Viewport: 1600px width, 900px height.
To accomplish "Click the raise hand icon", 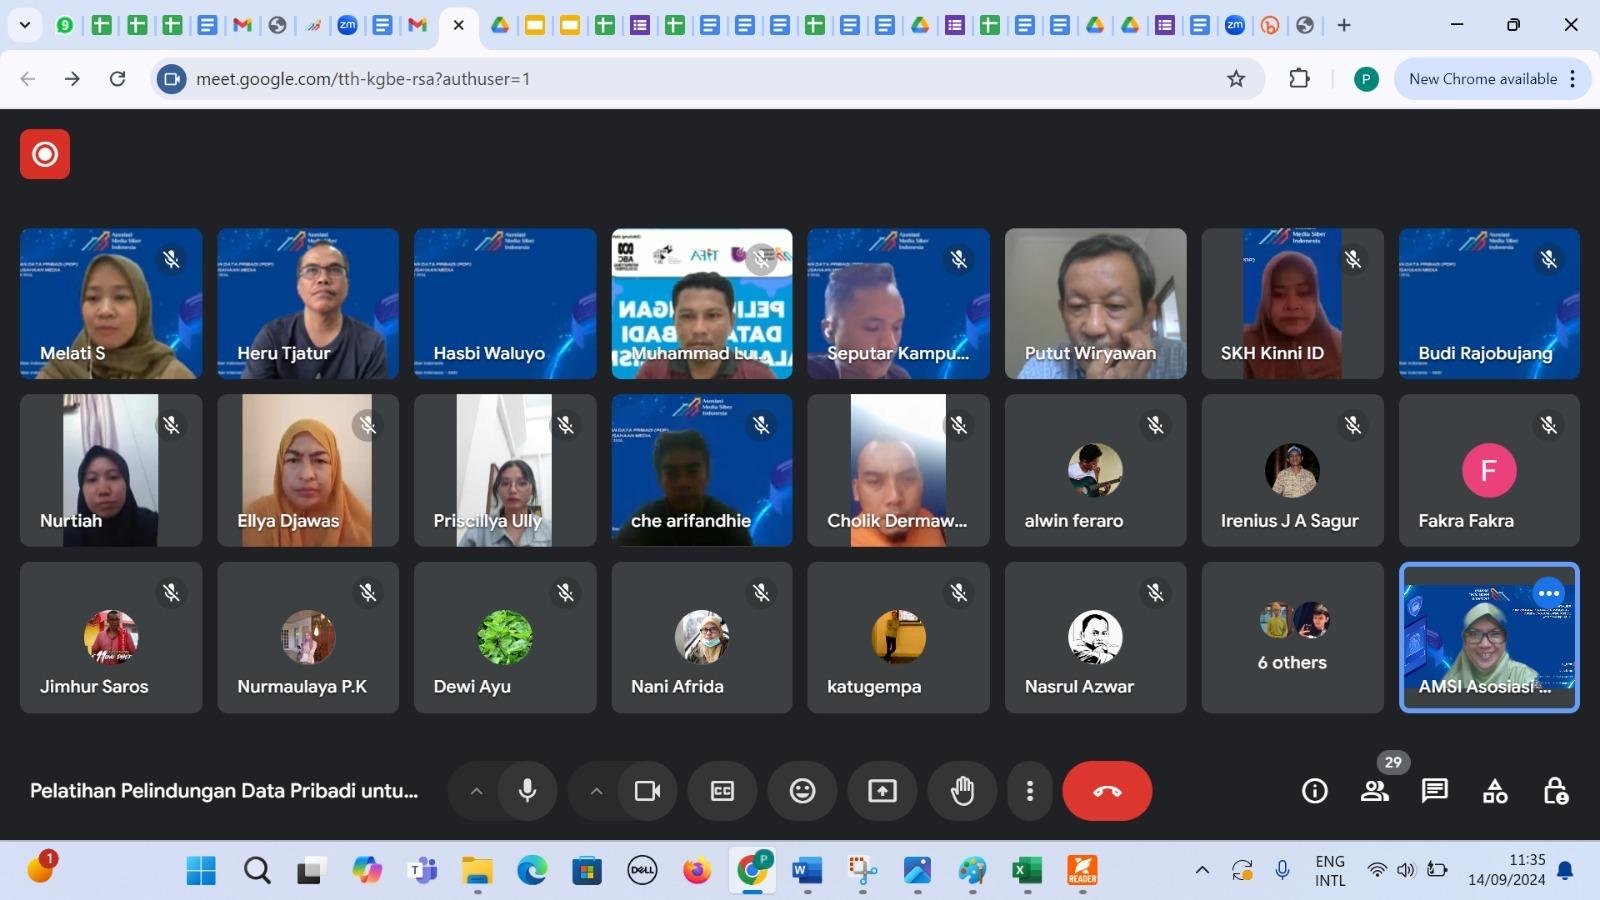I will [962, 791].
